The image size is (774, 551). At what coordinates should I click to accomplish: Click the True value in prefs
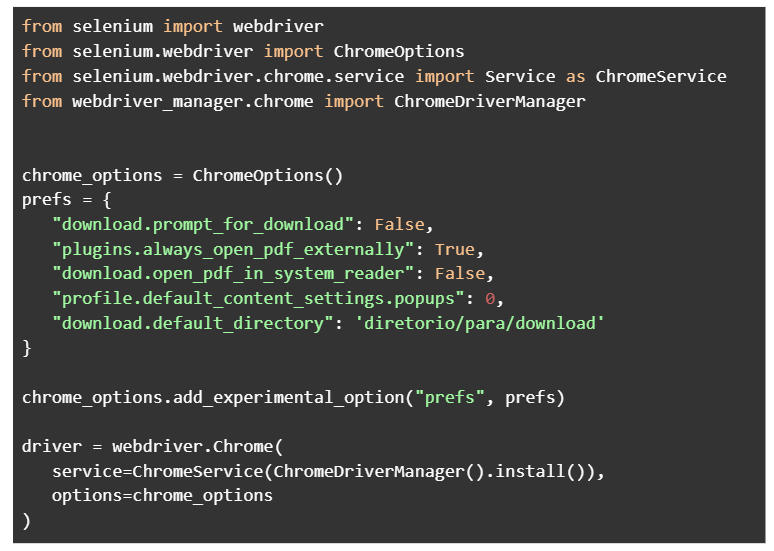[x=455, y=249]
